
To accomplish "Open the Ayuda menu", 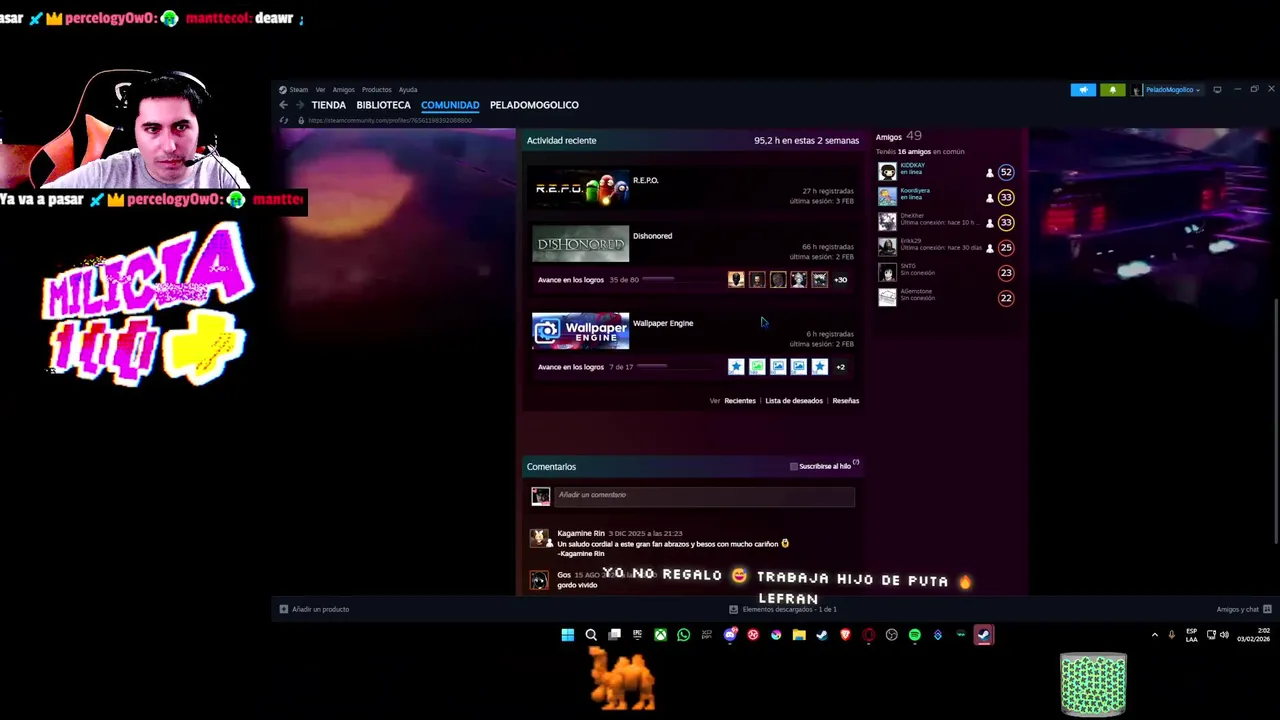I will point(408,90).
